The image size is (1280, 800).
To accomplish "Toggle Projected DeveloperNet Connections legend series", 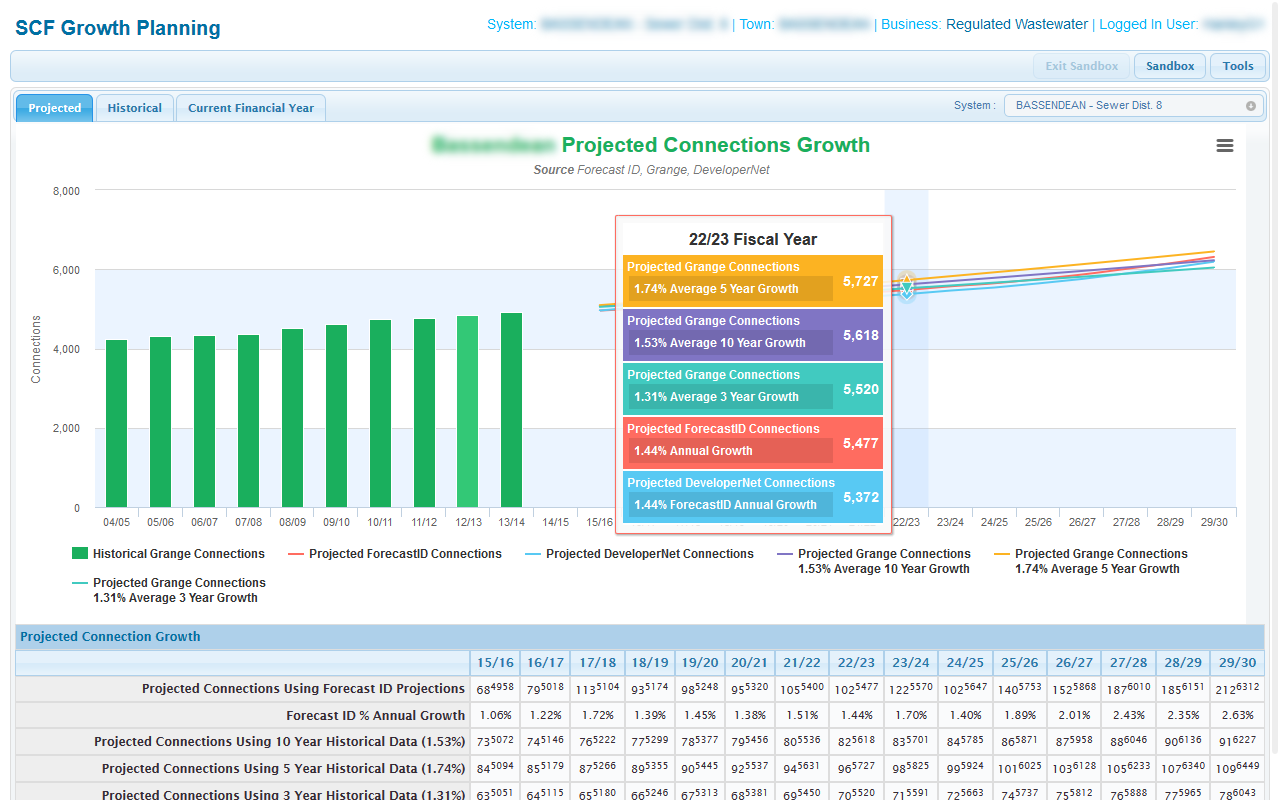I will pos(639,554).
